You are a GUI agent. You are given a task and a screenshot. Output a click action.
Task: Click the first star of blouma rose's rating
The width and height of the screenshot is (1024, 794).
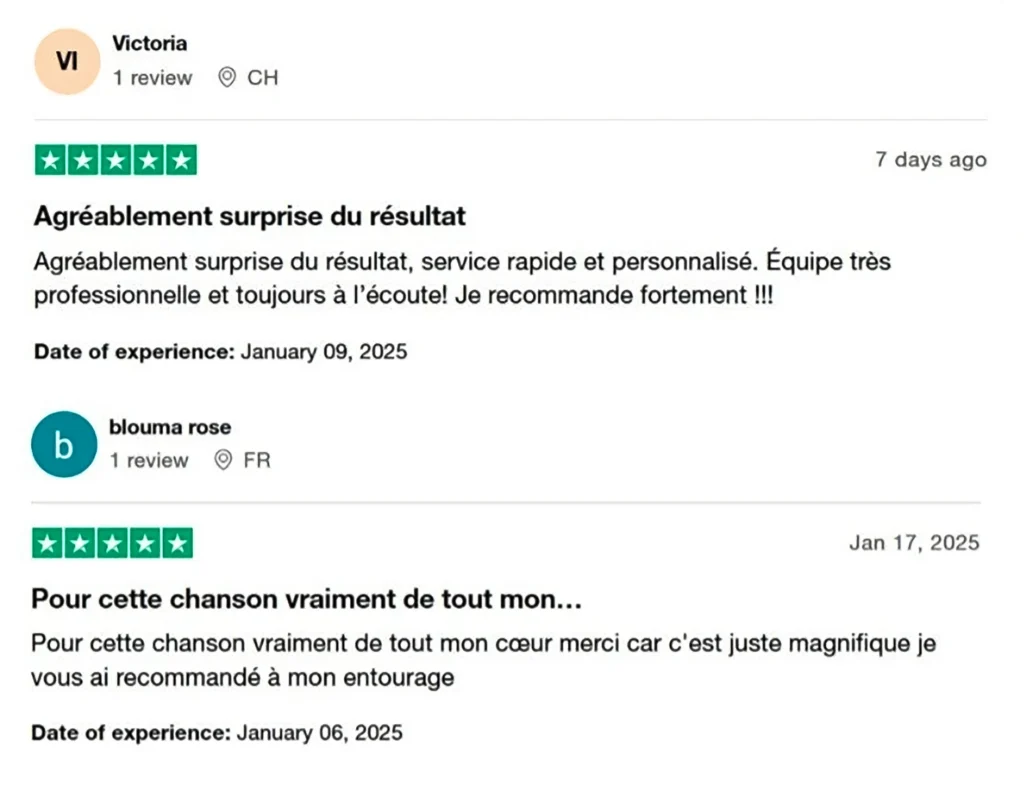click(47, 543)
